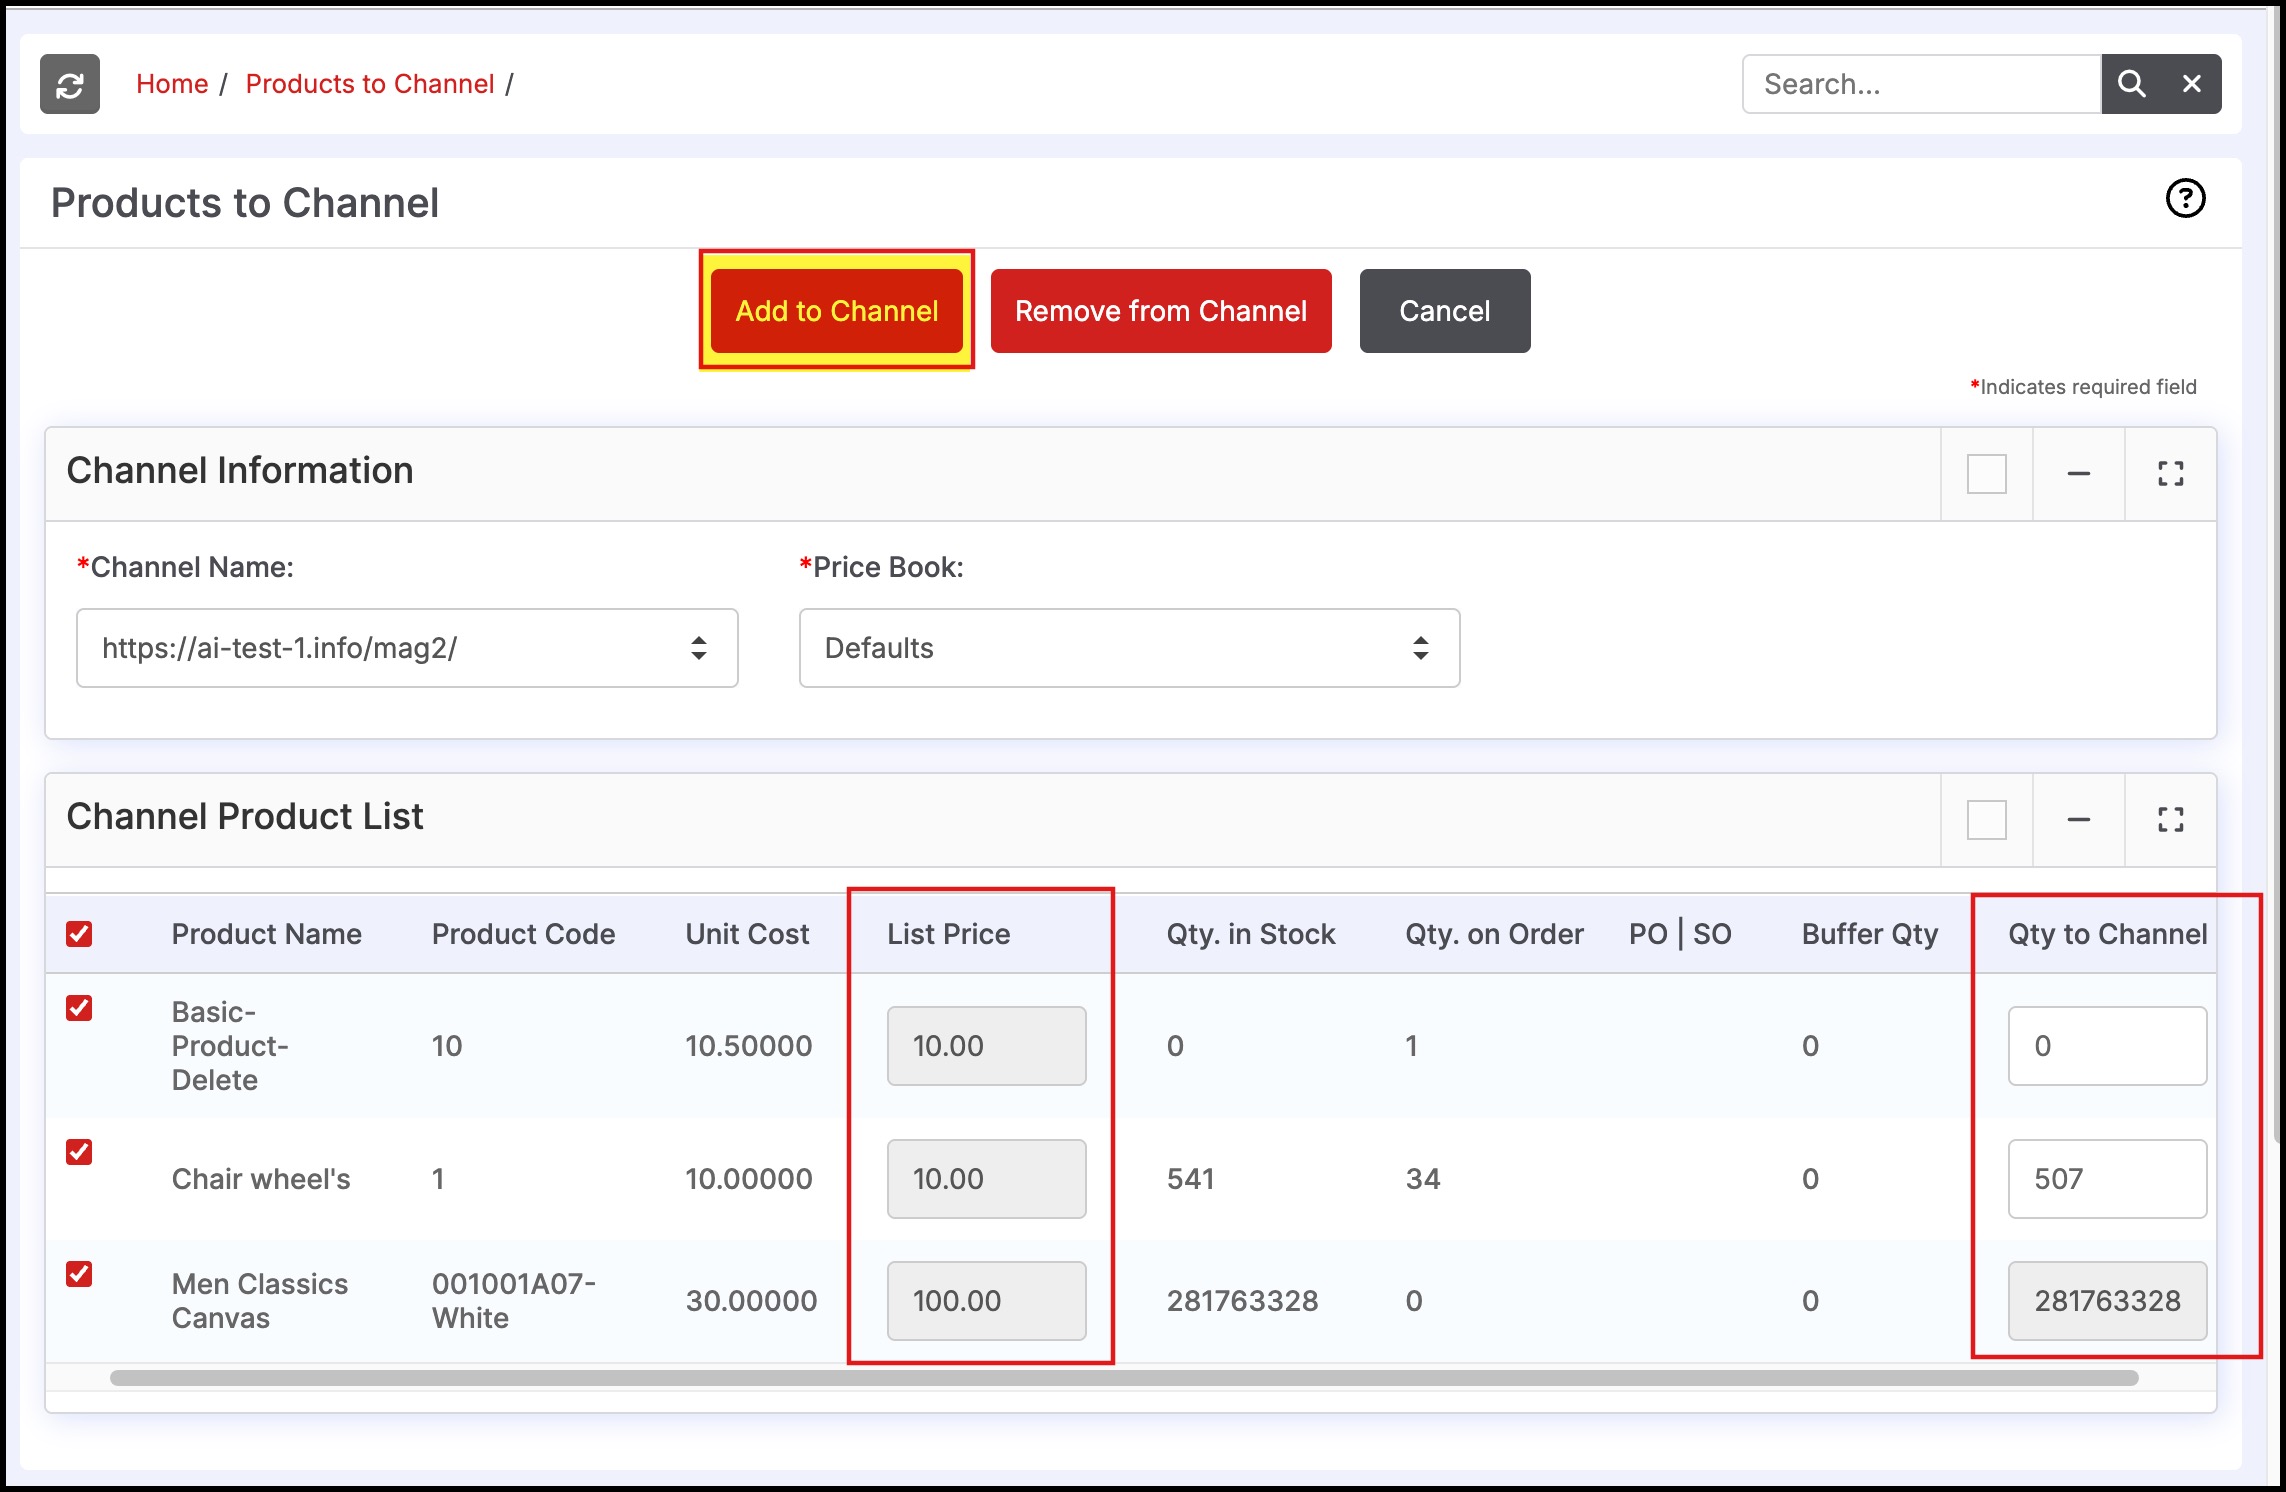2286x1492 pixels.
Task: Click the Add to Channel button
Action: pyautogui.click(x=837, y=311)
